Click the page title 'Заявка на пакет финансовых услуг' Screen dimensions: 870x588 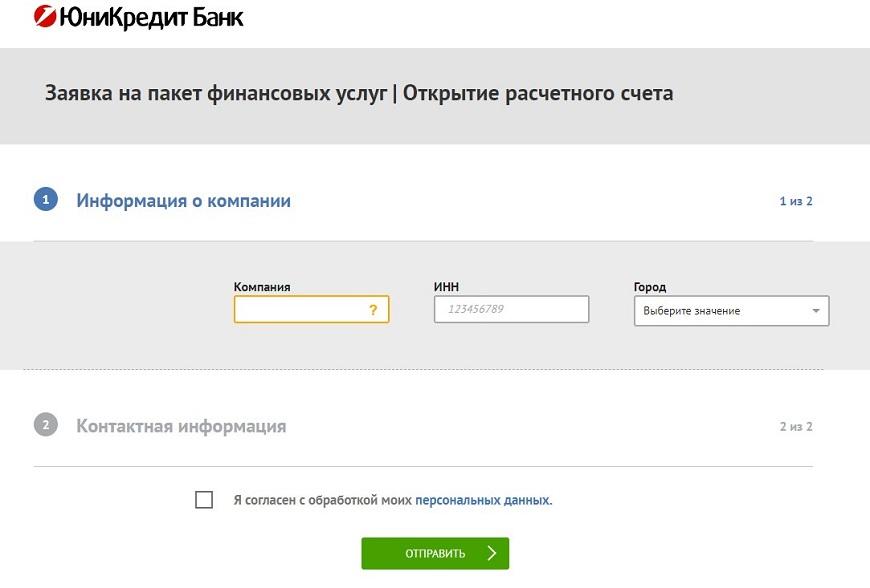(x=216, y=93)
